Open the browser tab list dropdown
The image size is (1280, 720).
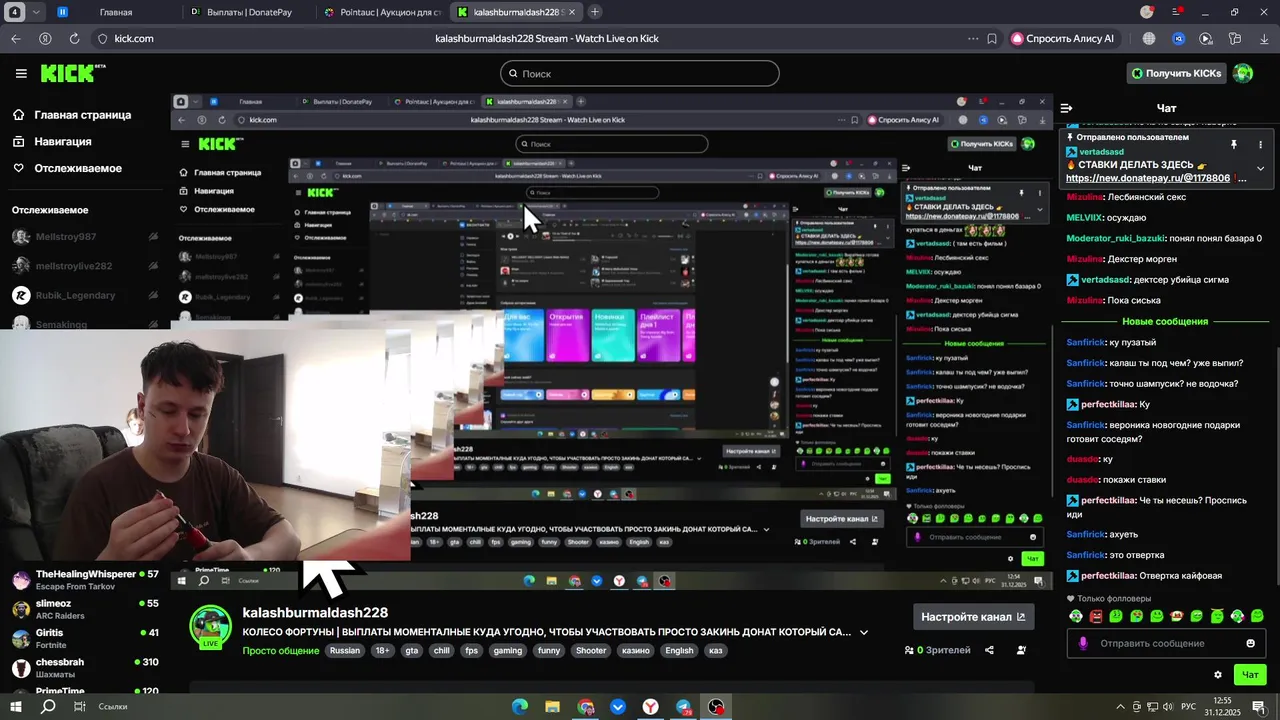click(36, 12)
